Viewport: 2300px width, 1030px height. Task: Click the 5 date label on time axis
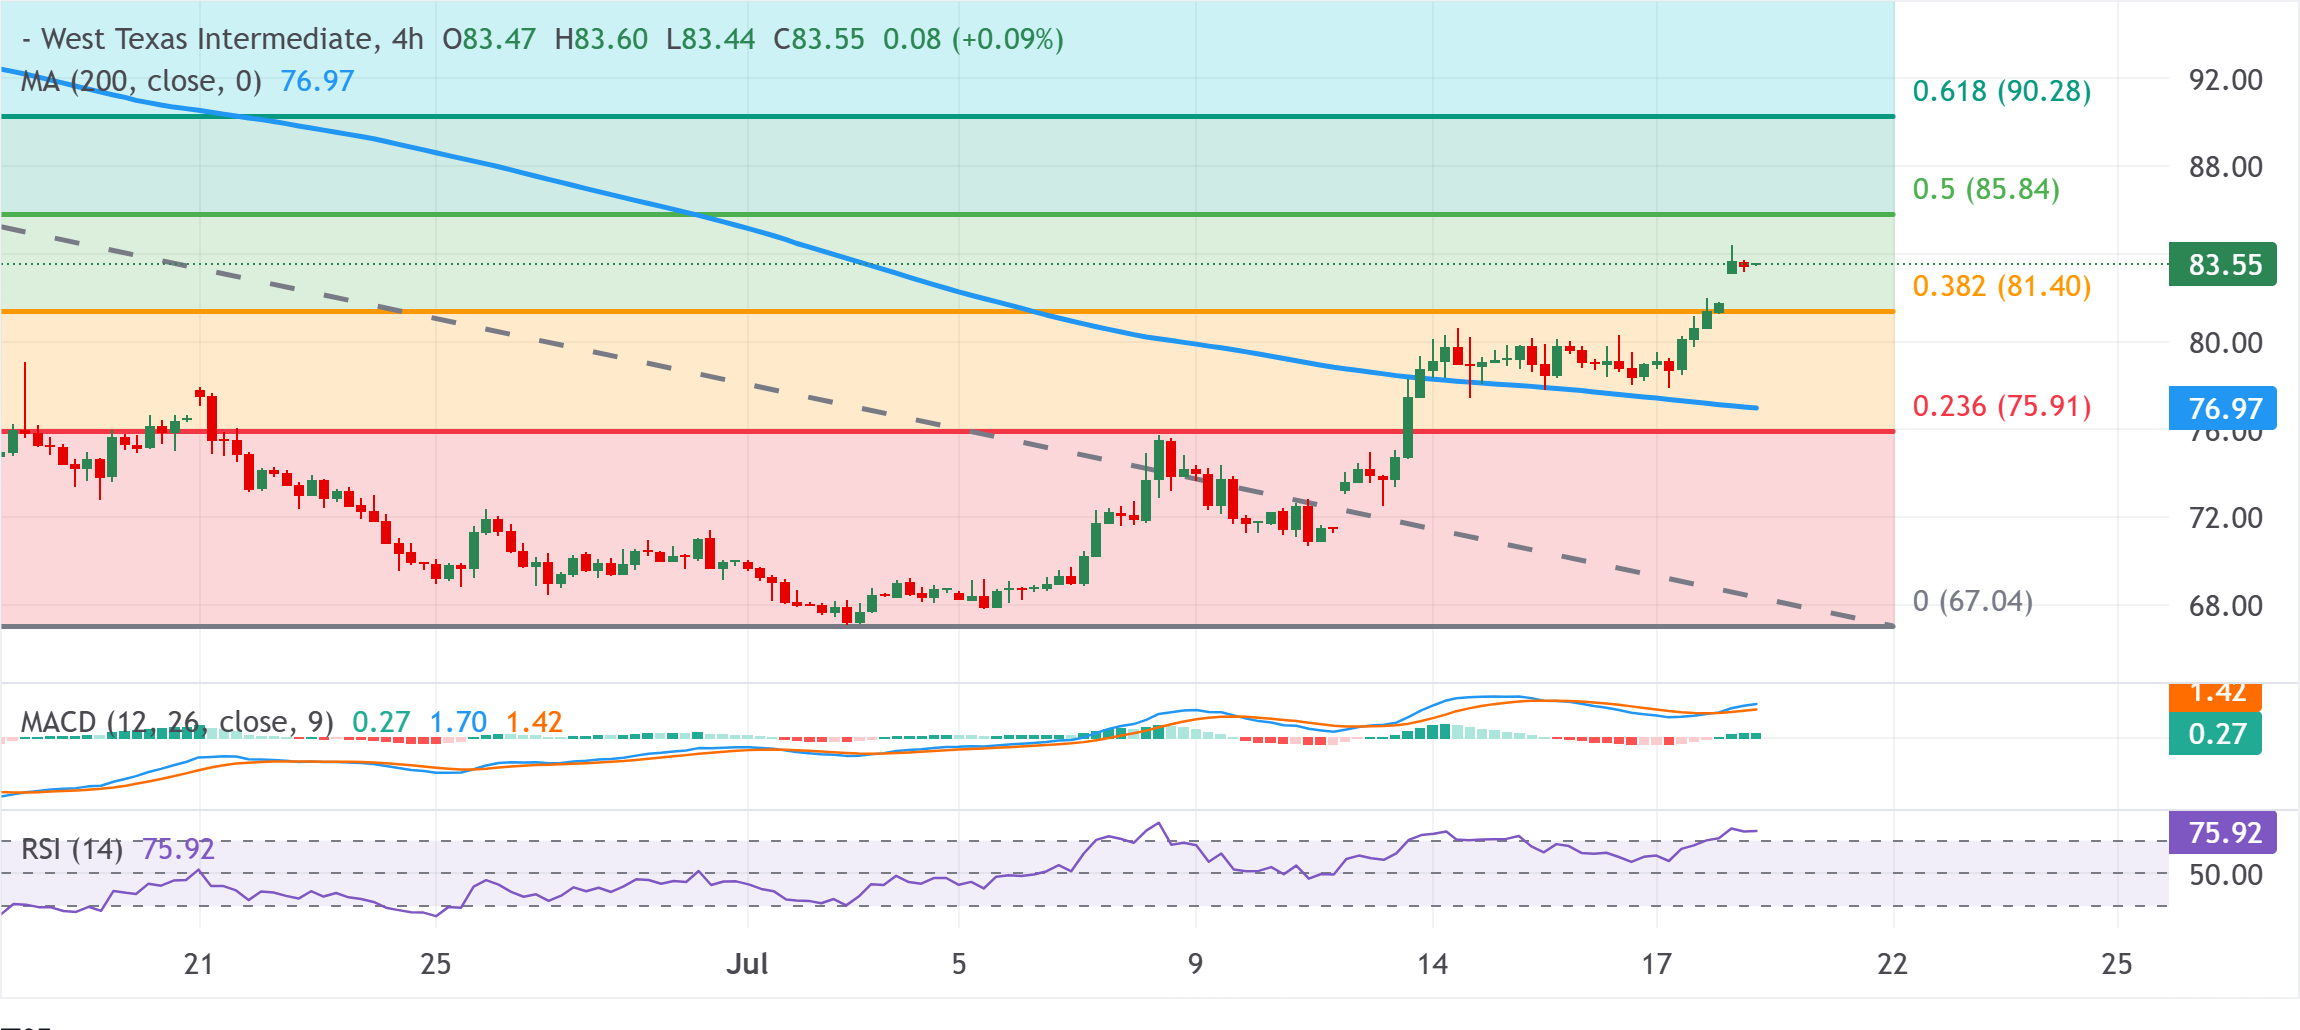[x=959, y=964]
